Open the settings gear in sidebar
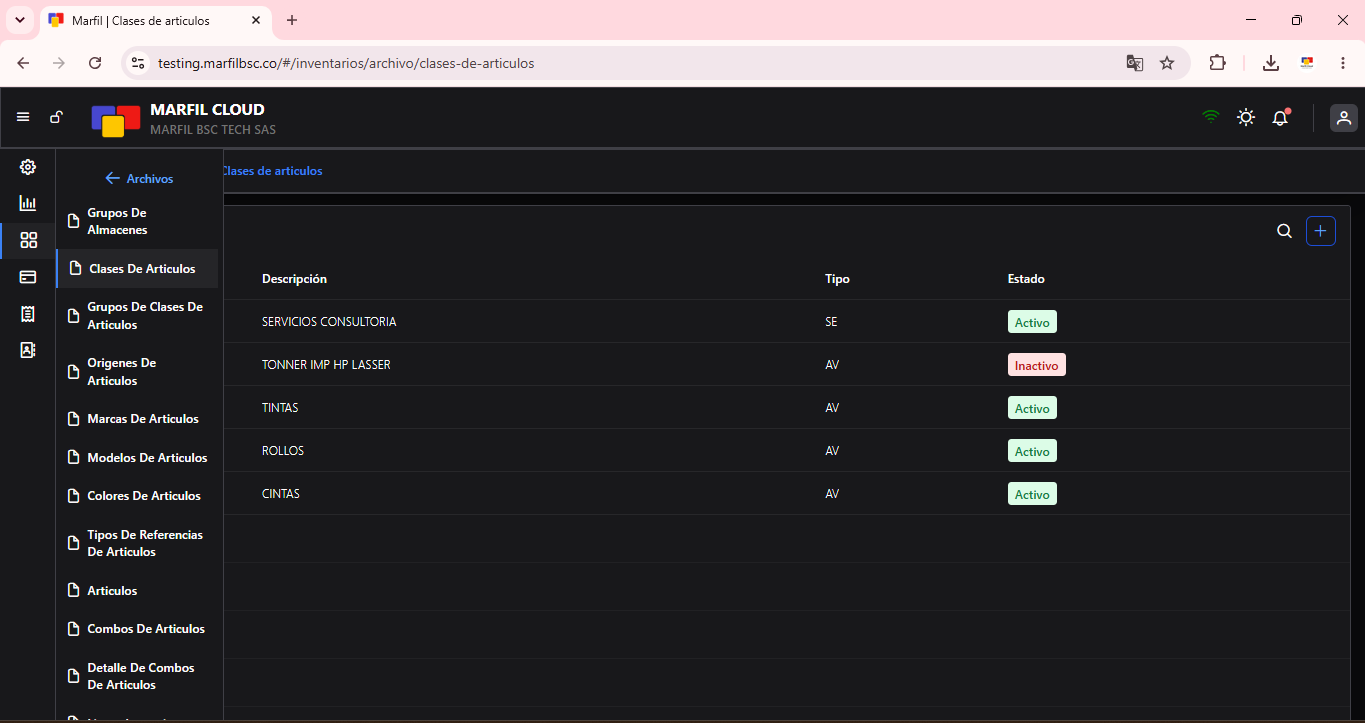This screenshot has height=723, width=1365. point(28,167)
